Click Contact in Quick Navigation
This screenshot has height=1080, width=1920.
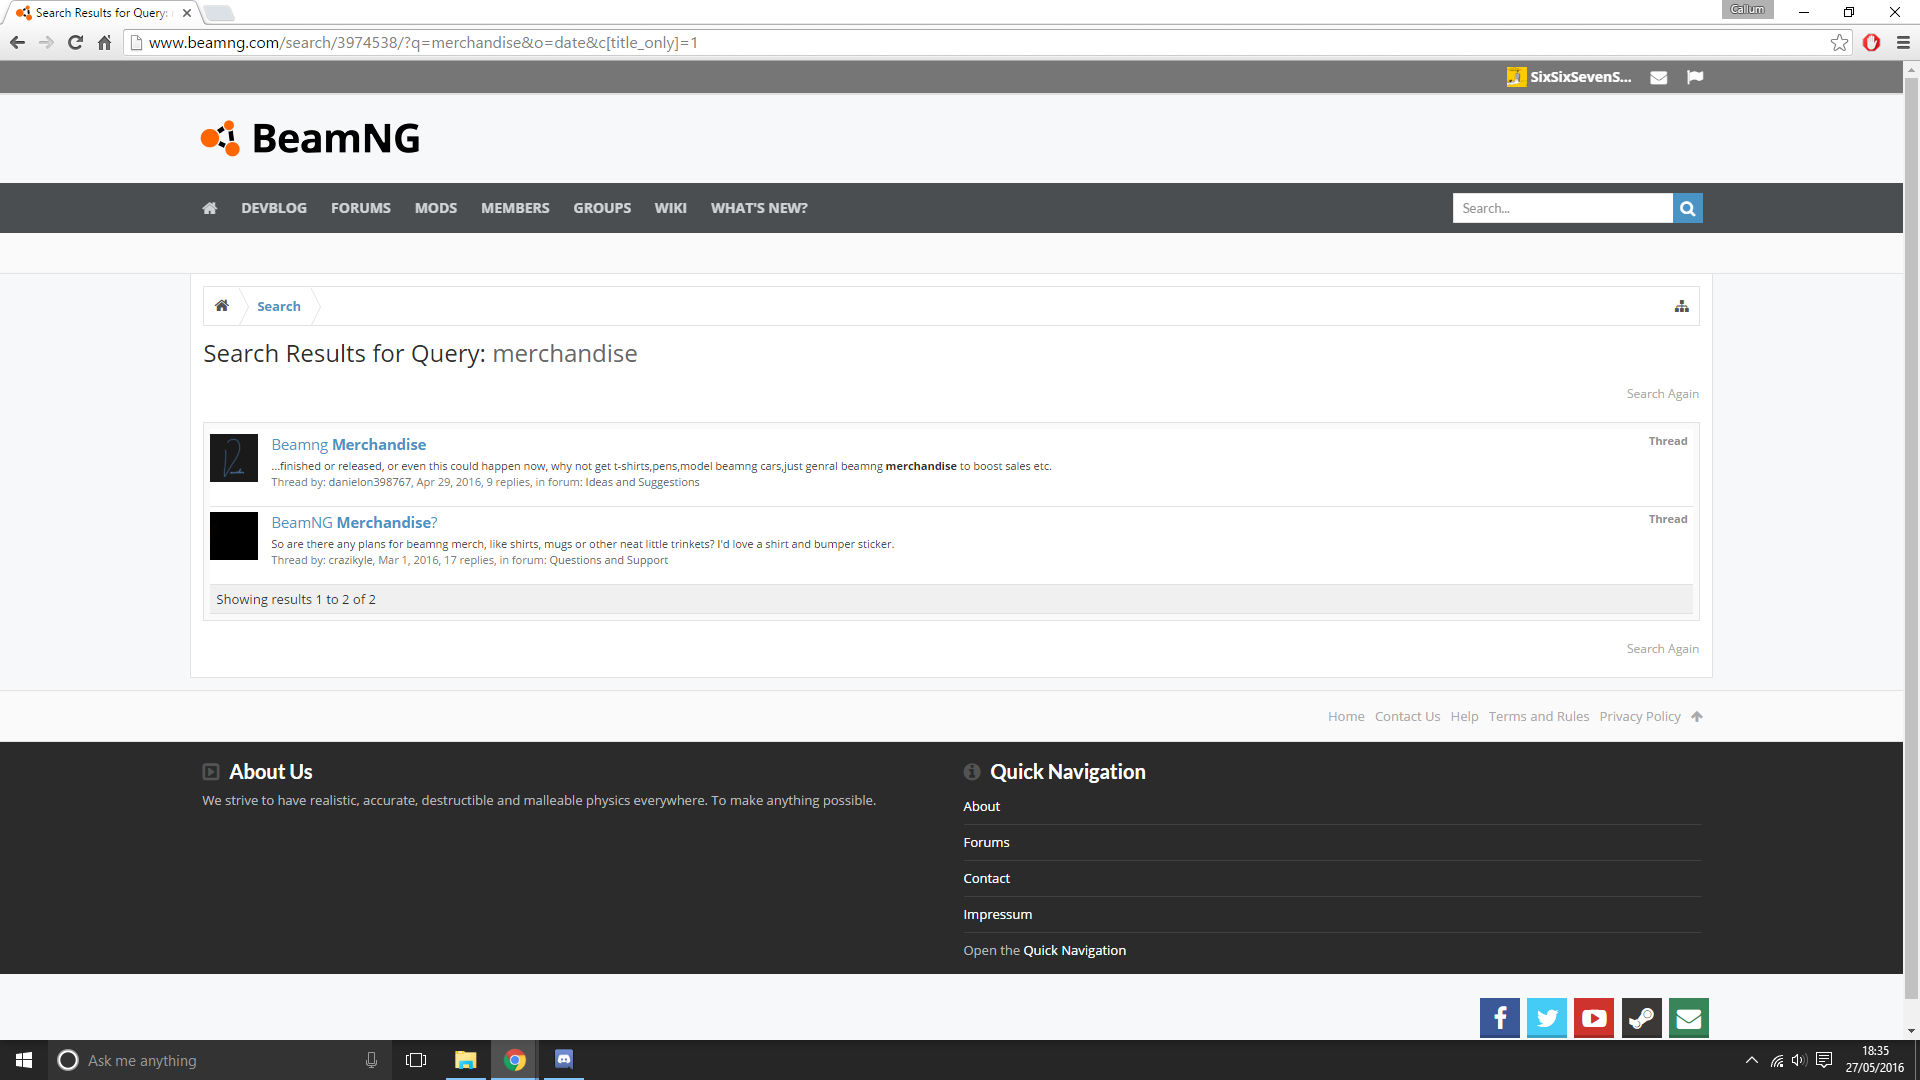(986, 878)
